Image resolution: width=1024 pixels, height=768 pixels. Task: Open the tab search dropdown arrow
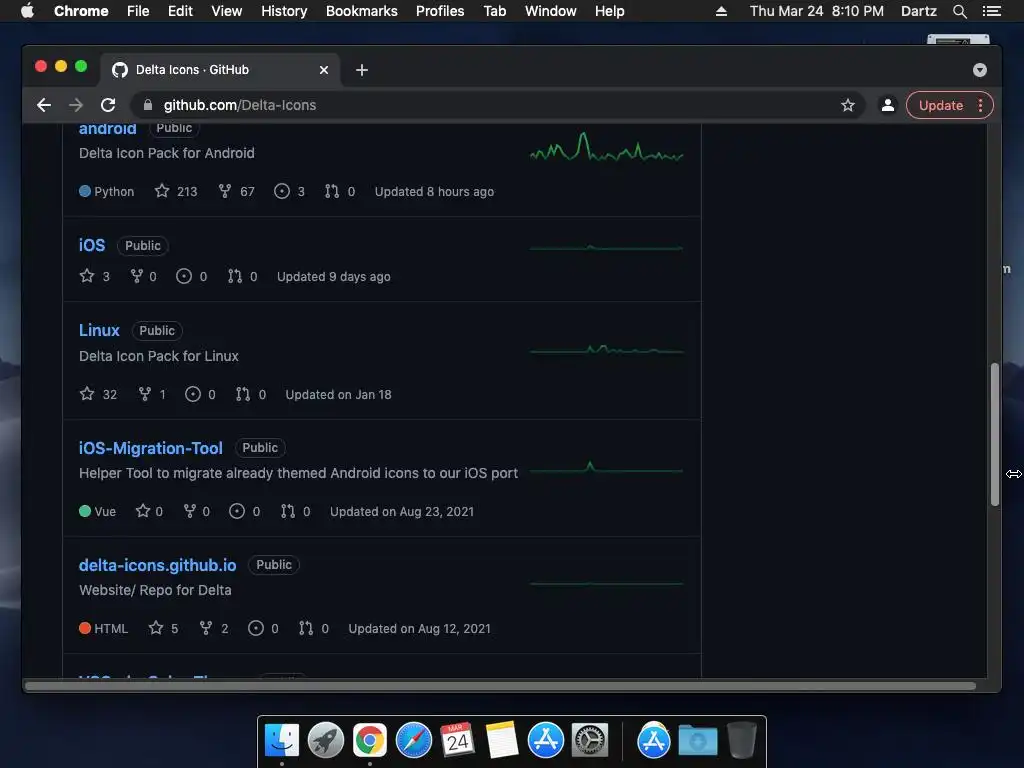click(x=980, y=70)
